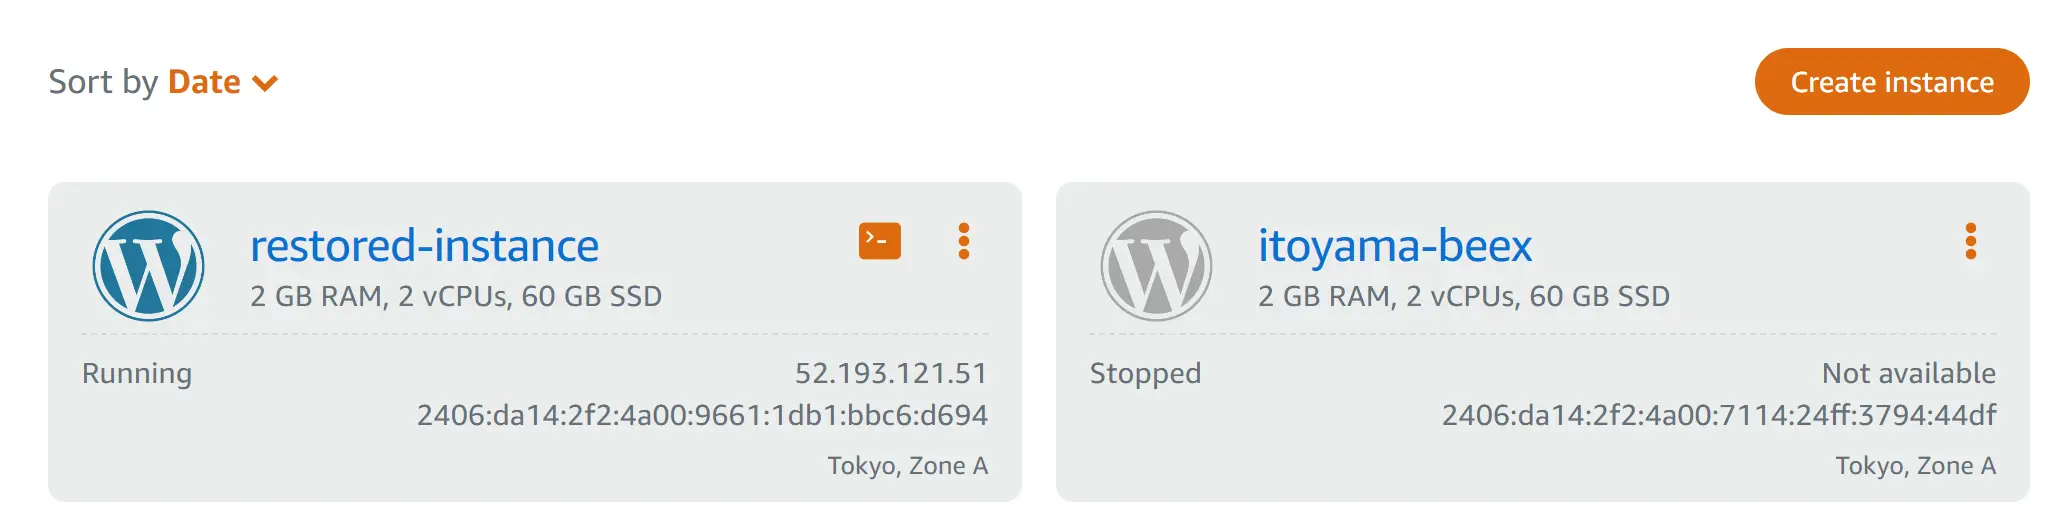The height and width of the screenshot is (506, 2053).
Task: Click the specs text under itoyama-beex
Action: (x=1464, y=297)
